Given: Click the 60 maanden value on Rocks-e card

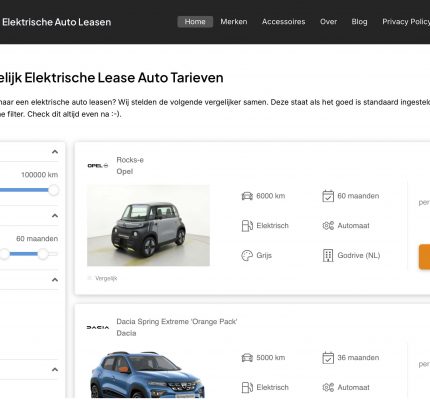Looking at the screenshot, I should pyautogui.click(x=358, y=196).
